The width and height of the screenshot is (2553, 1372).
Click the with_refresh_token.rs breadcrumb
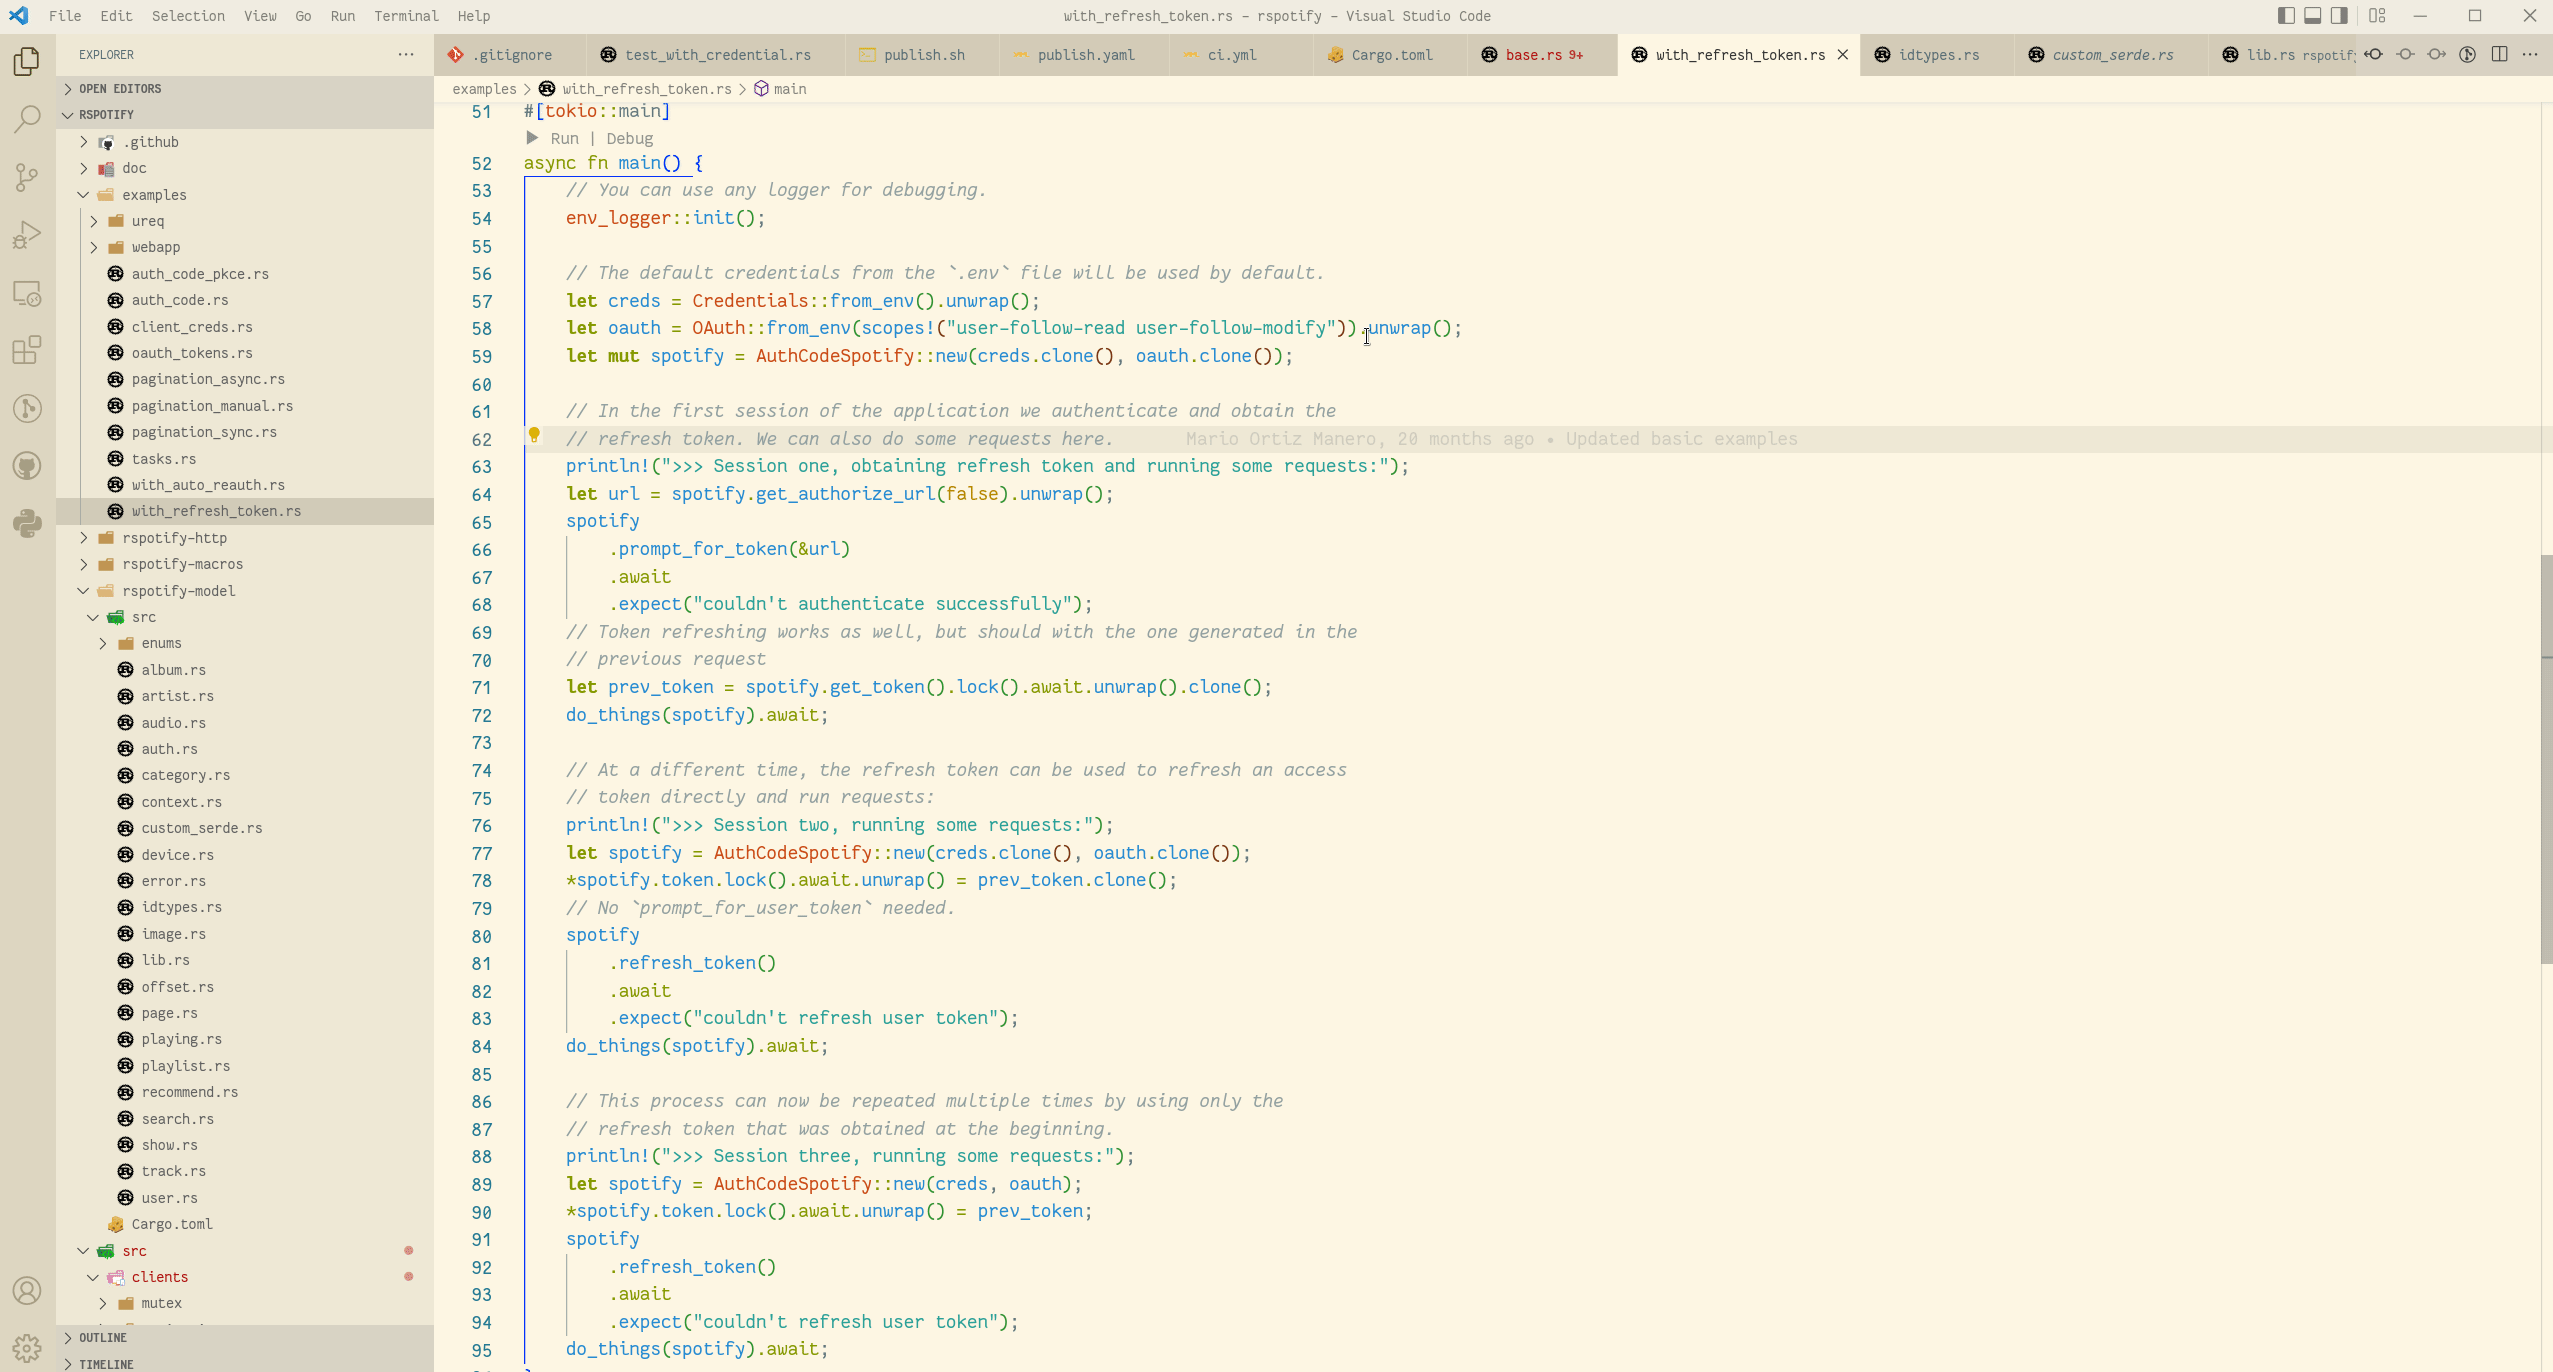coord(646,89)
